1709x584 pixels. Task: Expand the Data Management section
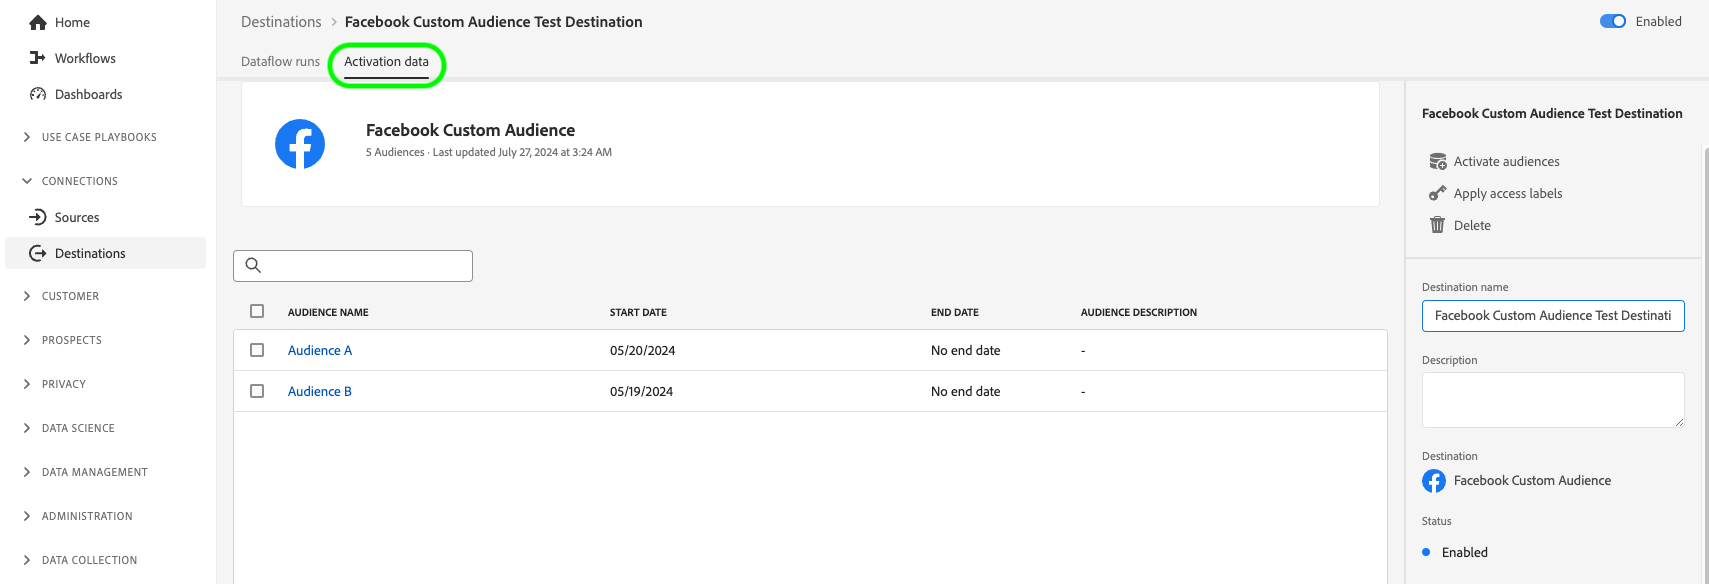click(27, 472)
